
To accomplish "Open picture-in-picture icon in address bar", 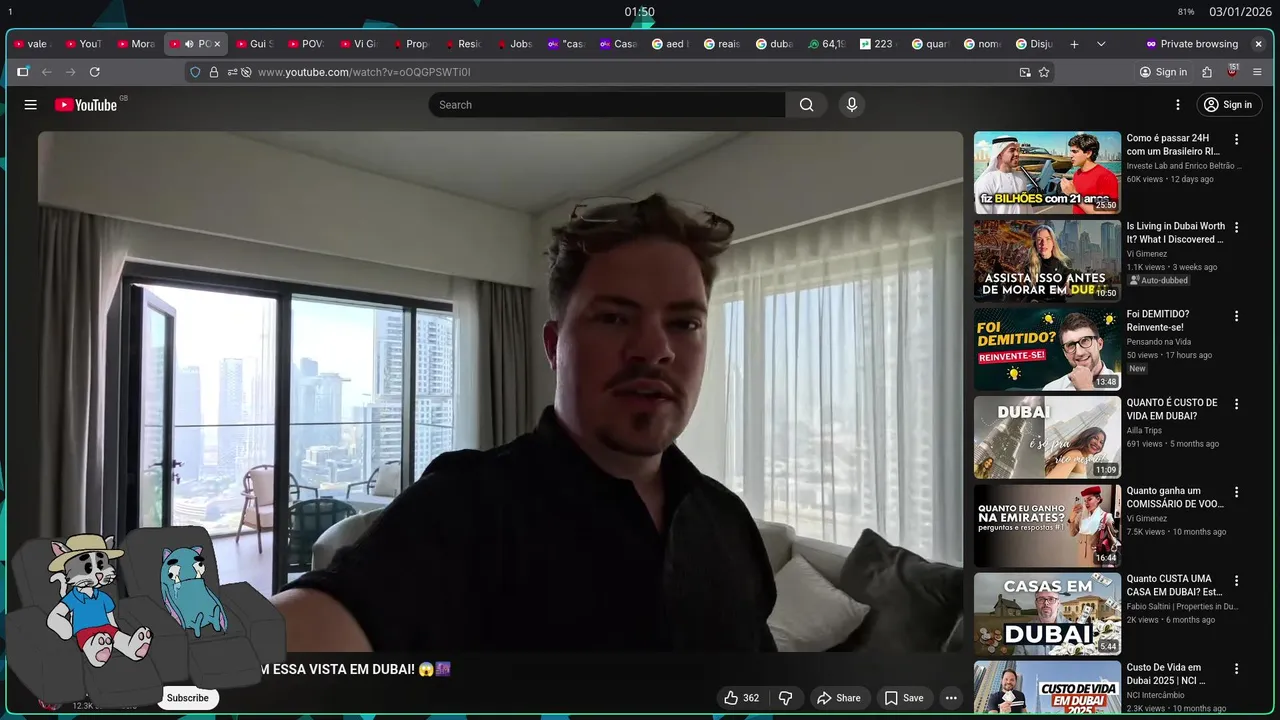I will [x=1025, y=72].
